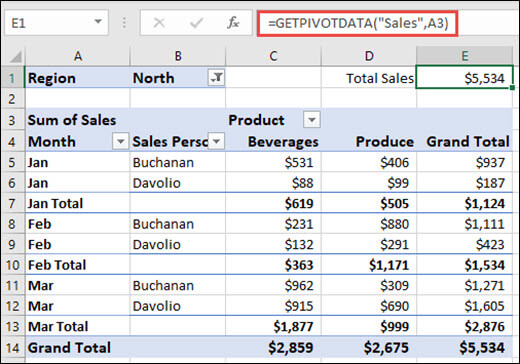Select Davolio in the Feb row
The height and width of the screenshot is (364, 520).
[x=178, y=244]
